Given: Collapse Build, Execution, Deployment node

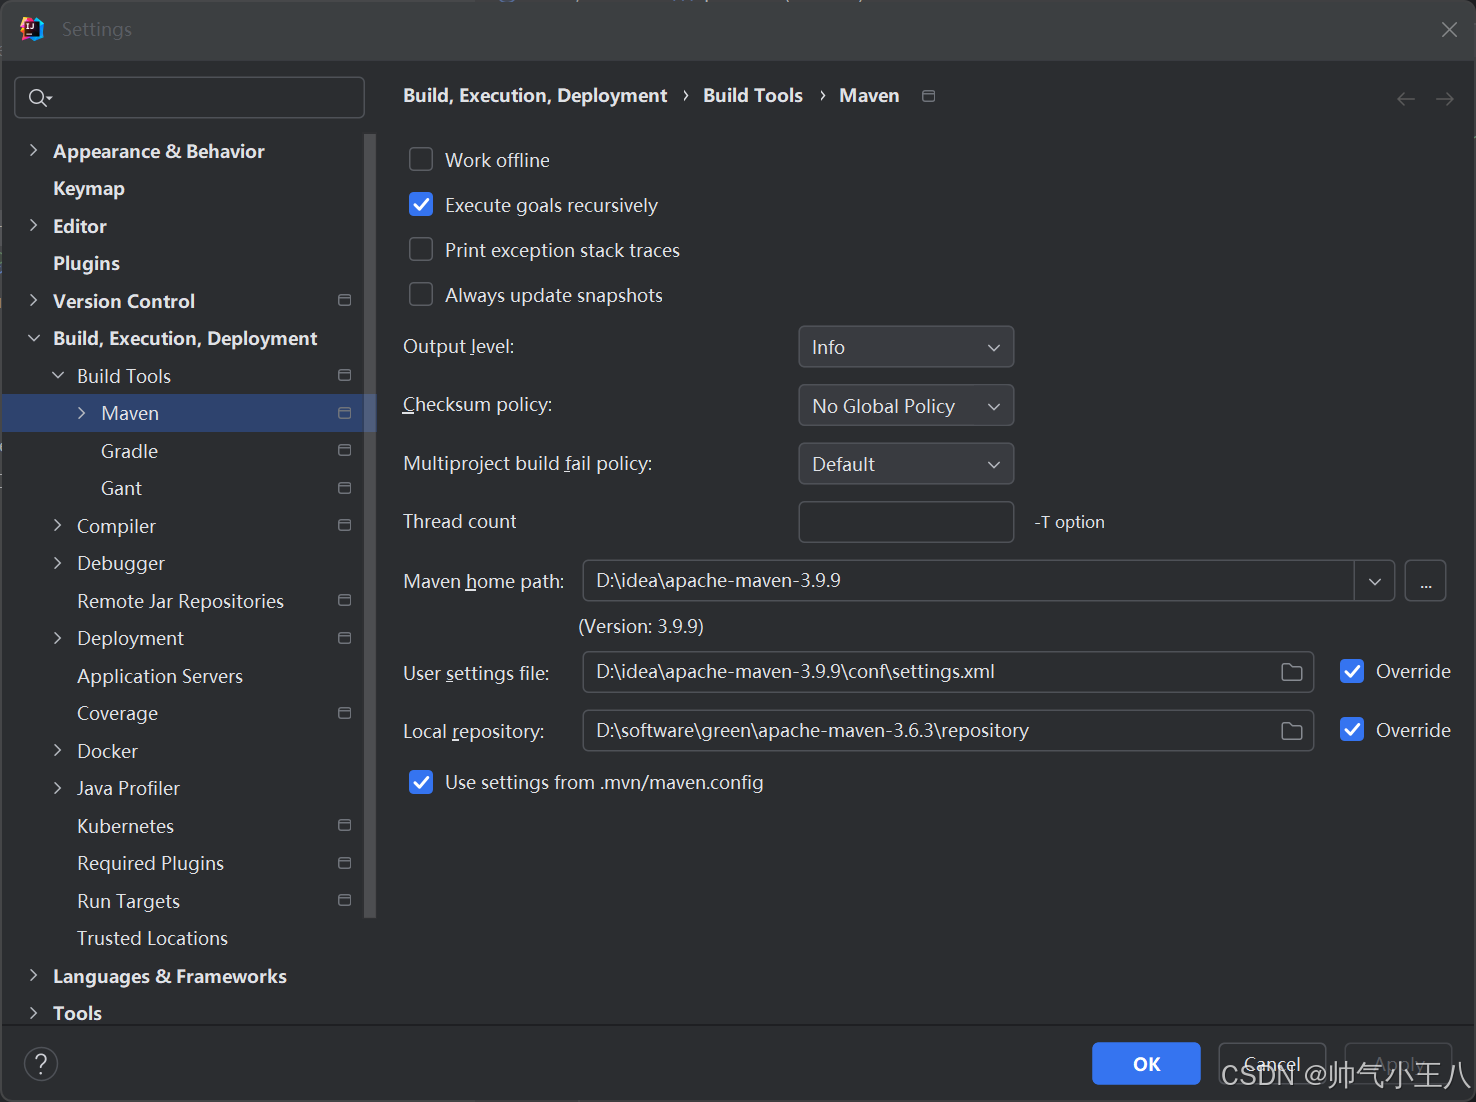Looking at the screenshot, I should (33, 338).
